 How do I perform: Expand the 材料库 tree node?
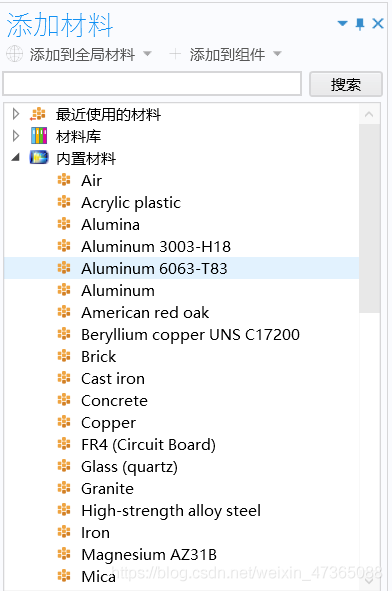point(15,136)
